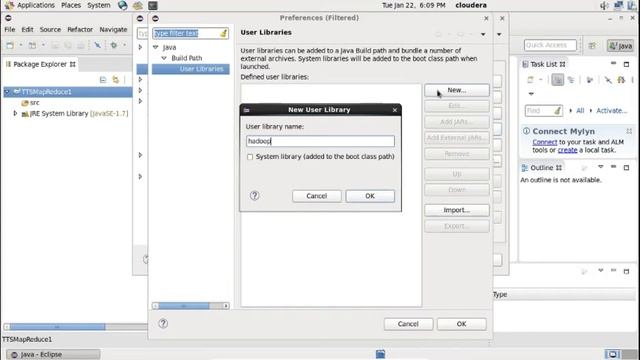Click the help icon at bottom of Preferences
This screenshot has height=360, width=640.
pos(163,324)
